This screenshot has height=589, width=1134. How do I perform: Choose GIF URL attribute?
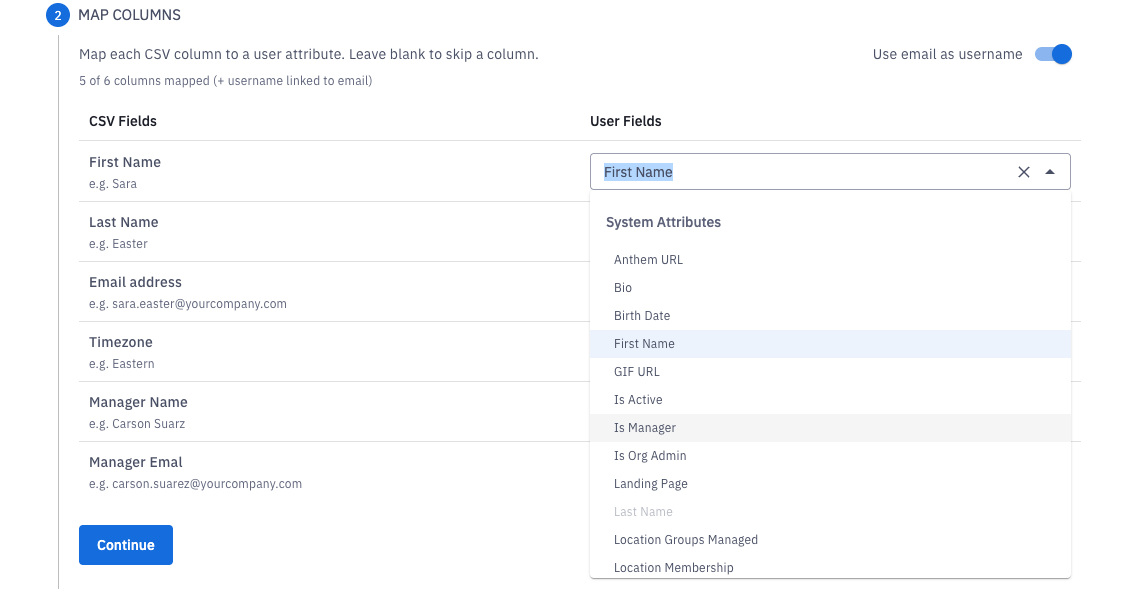click(x=830, y=372)
